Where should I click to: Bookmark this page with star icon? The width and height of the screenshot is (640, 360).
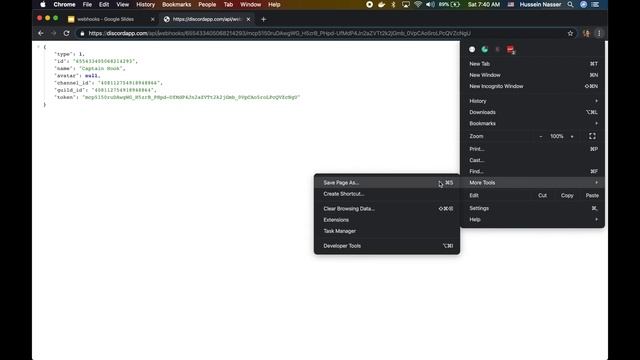[570, 33]
